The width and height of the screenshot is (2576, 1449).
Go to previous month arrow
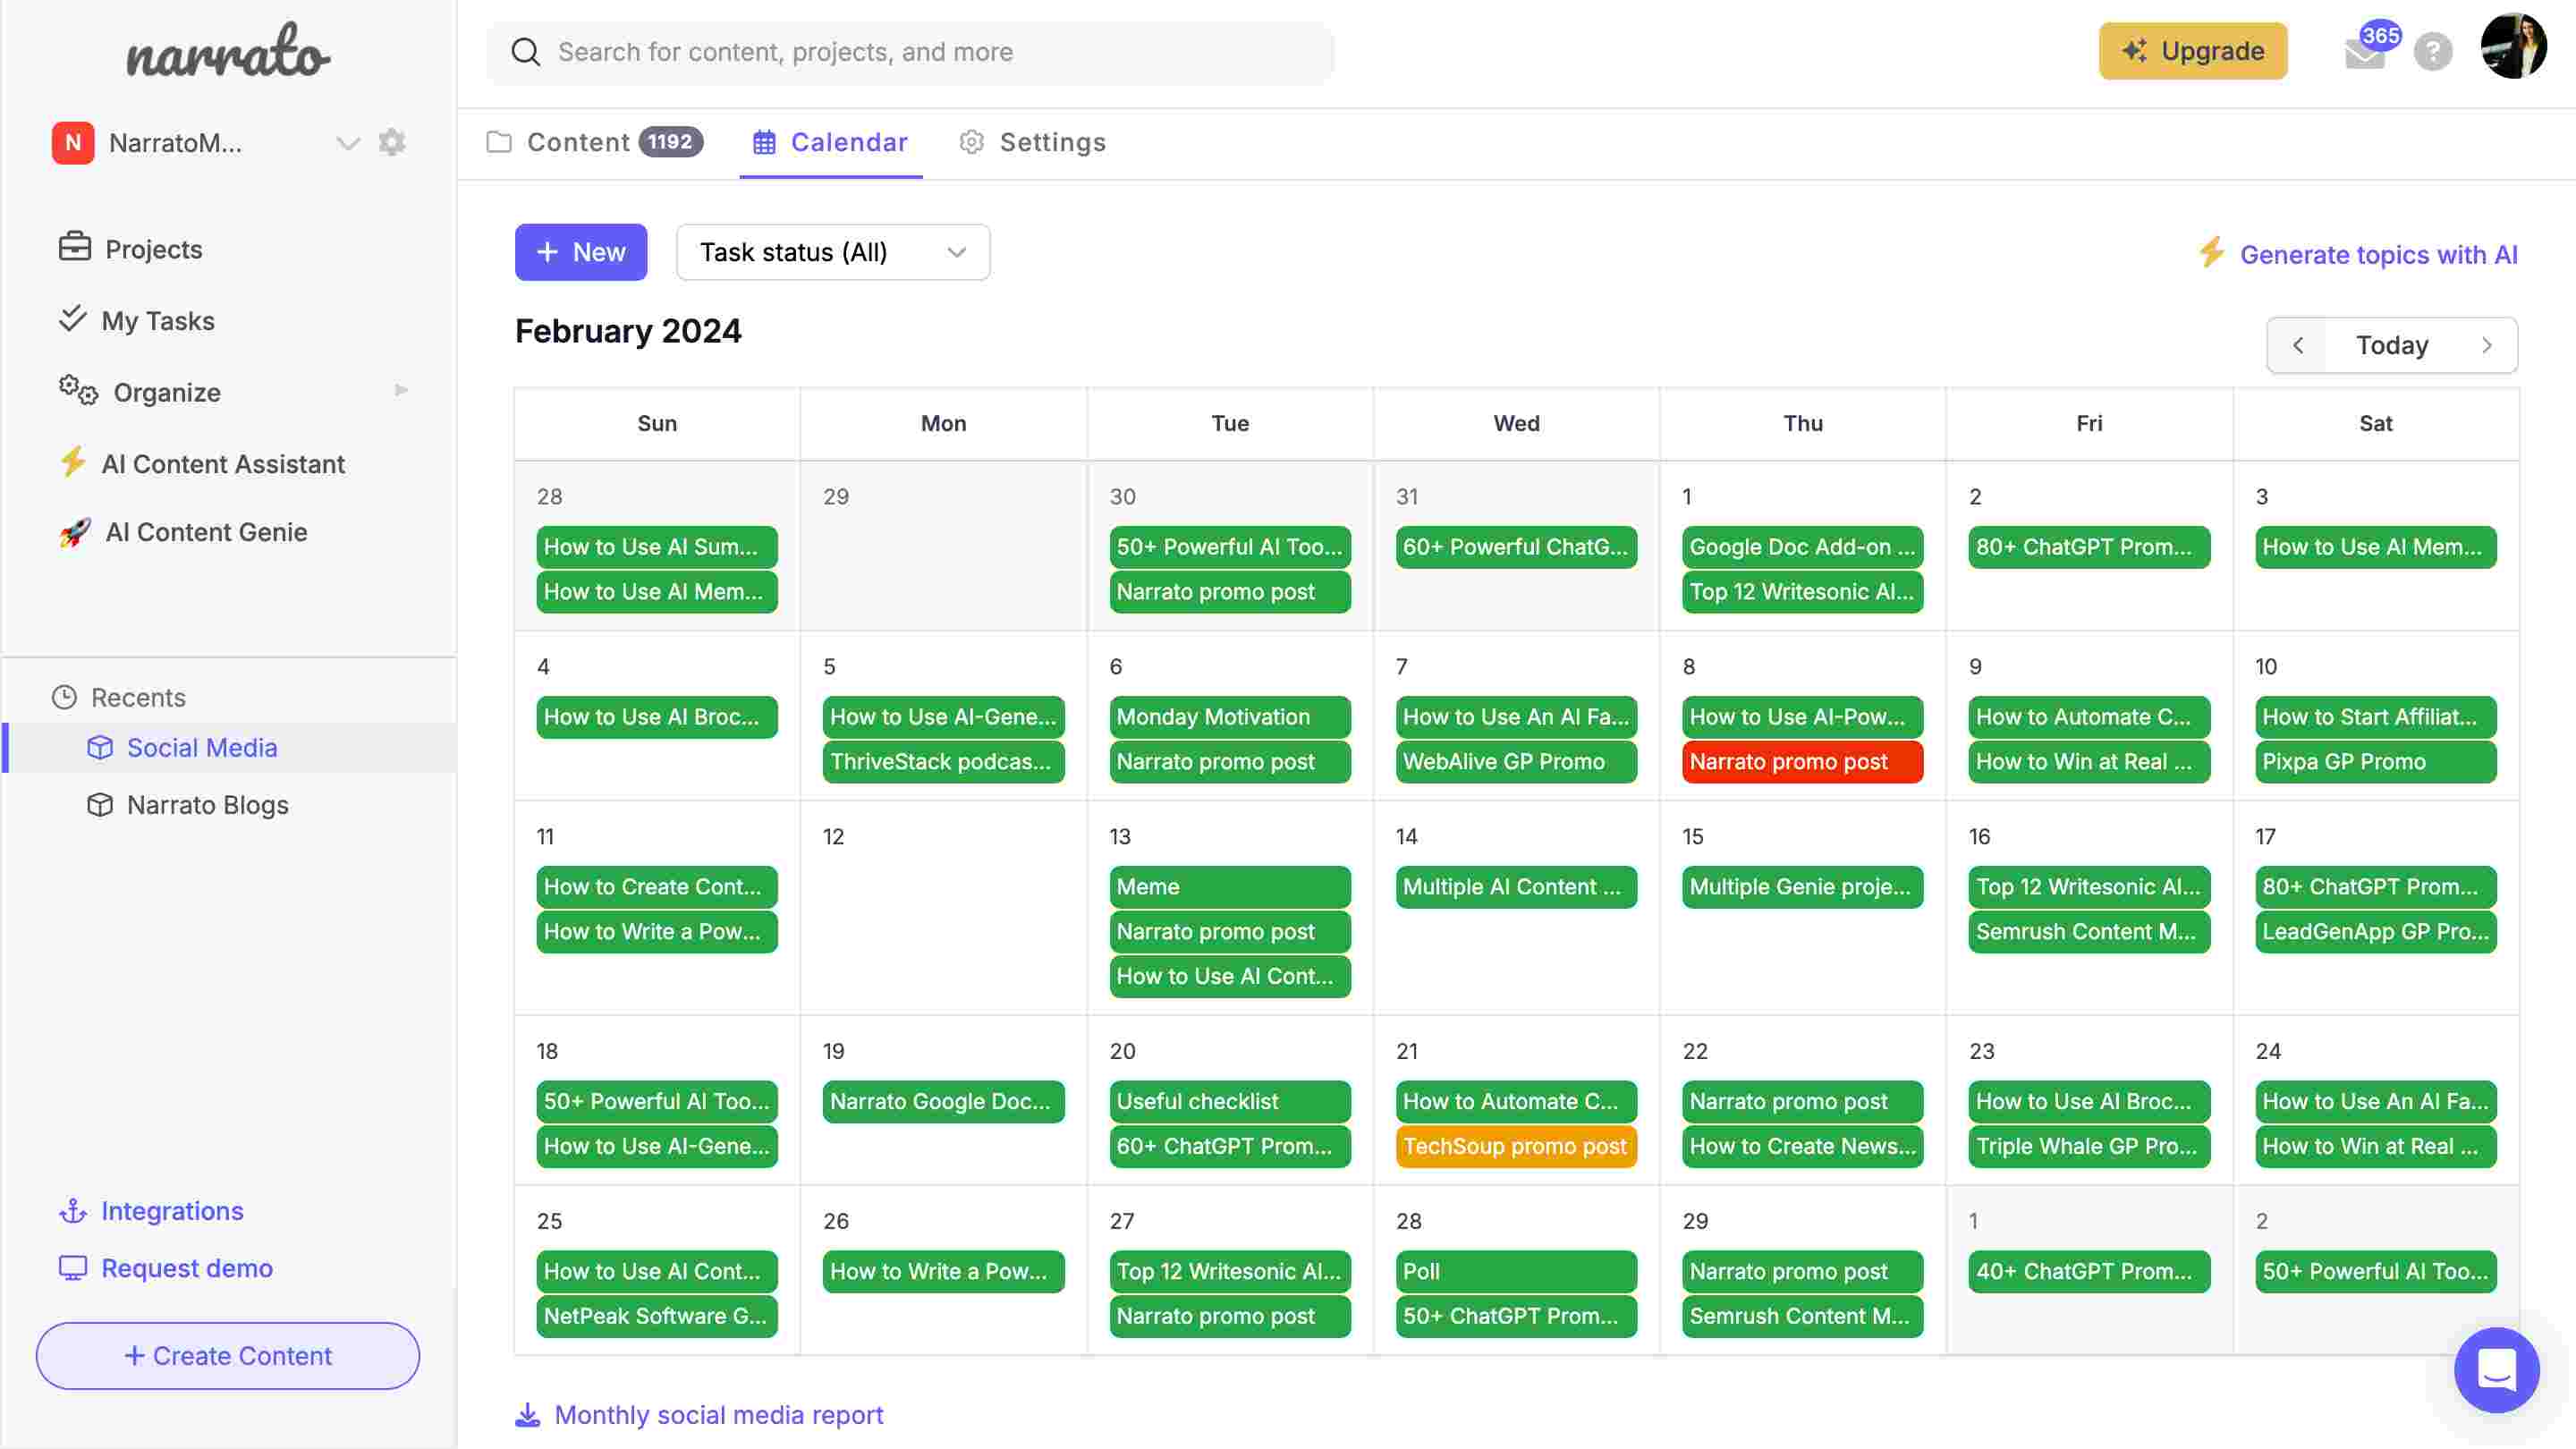coord(2298,345)
